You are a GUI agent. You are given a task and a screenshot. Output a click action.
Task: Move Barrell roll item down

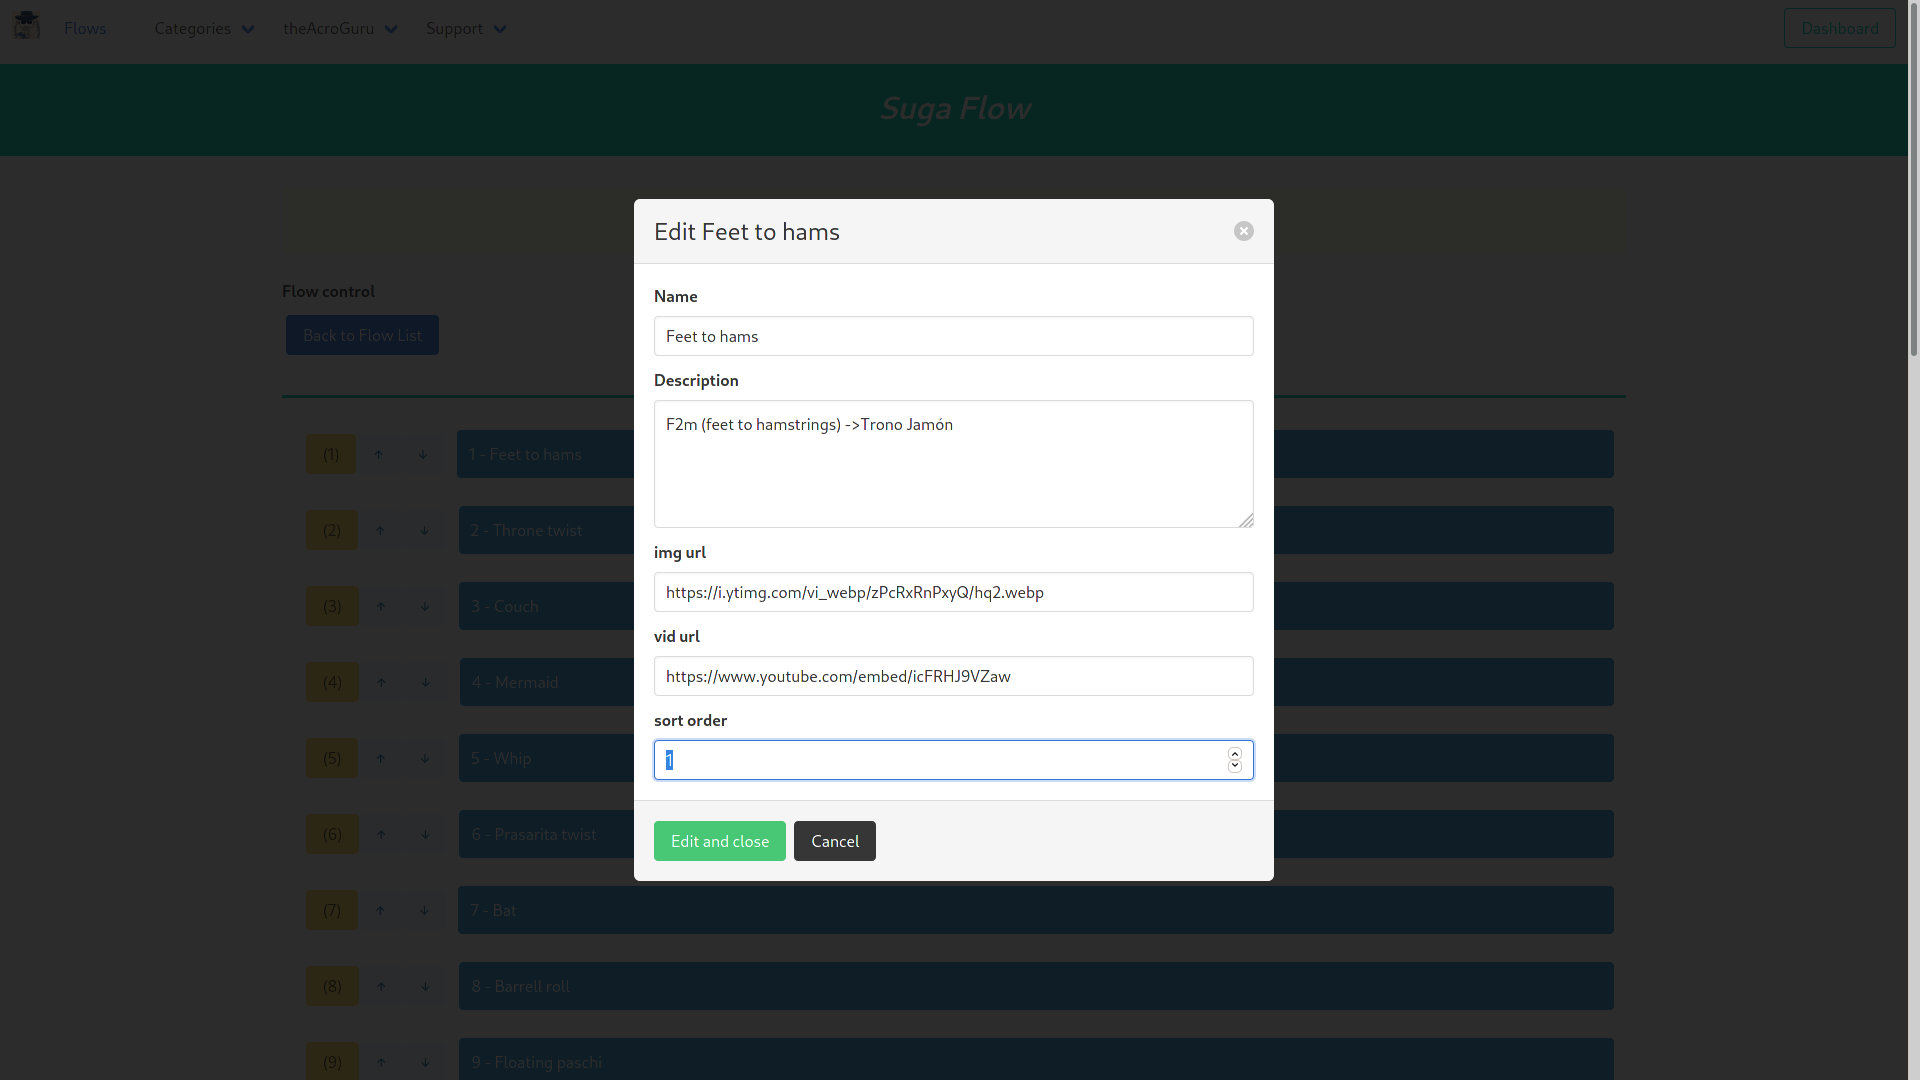[425, 987]
